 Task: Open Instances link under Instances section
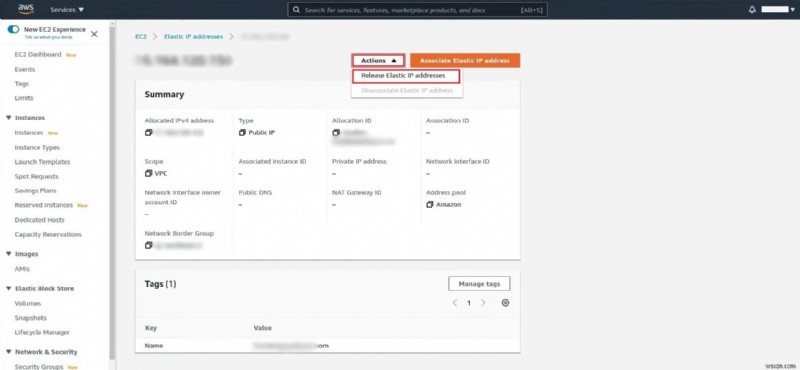pyautogui.click(x=29, y=133)
